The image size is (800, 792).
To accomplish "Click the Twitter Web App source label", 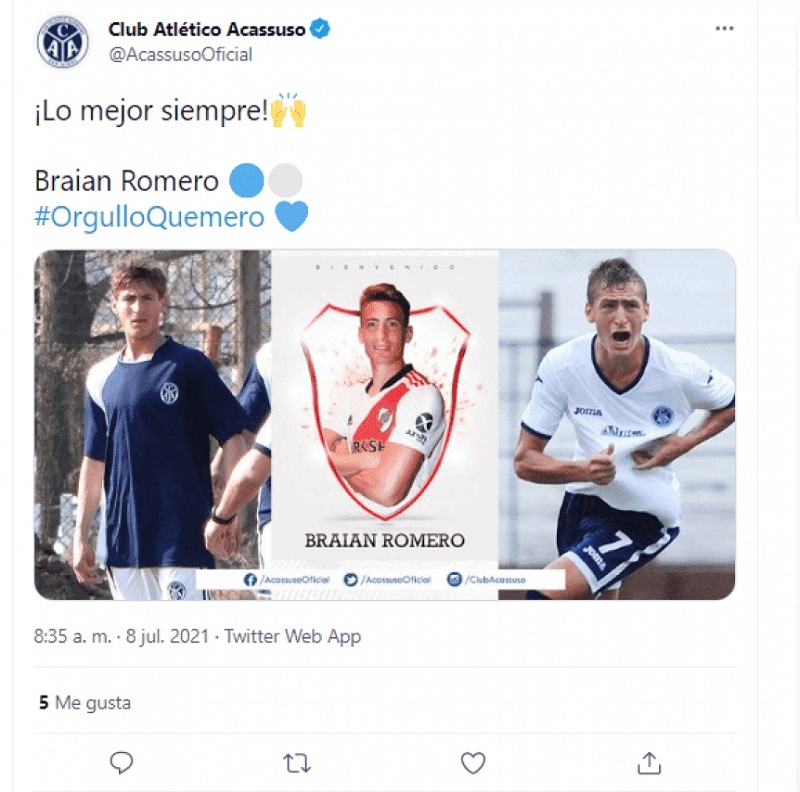I will point(293,636).
